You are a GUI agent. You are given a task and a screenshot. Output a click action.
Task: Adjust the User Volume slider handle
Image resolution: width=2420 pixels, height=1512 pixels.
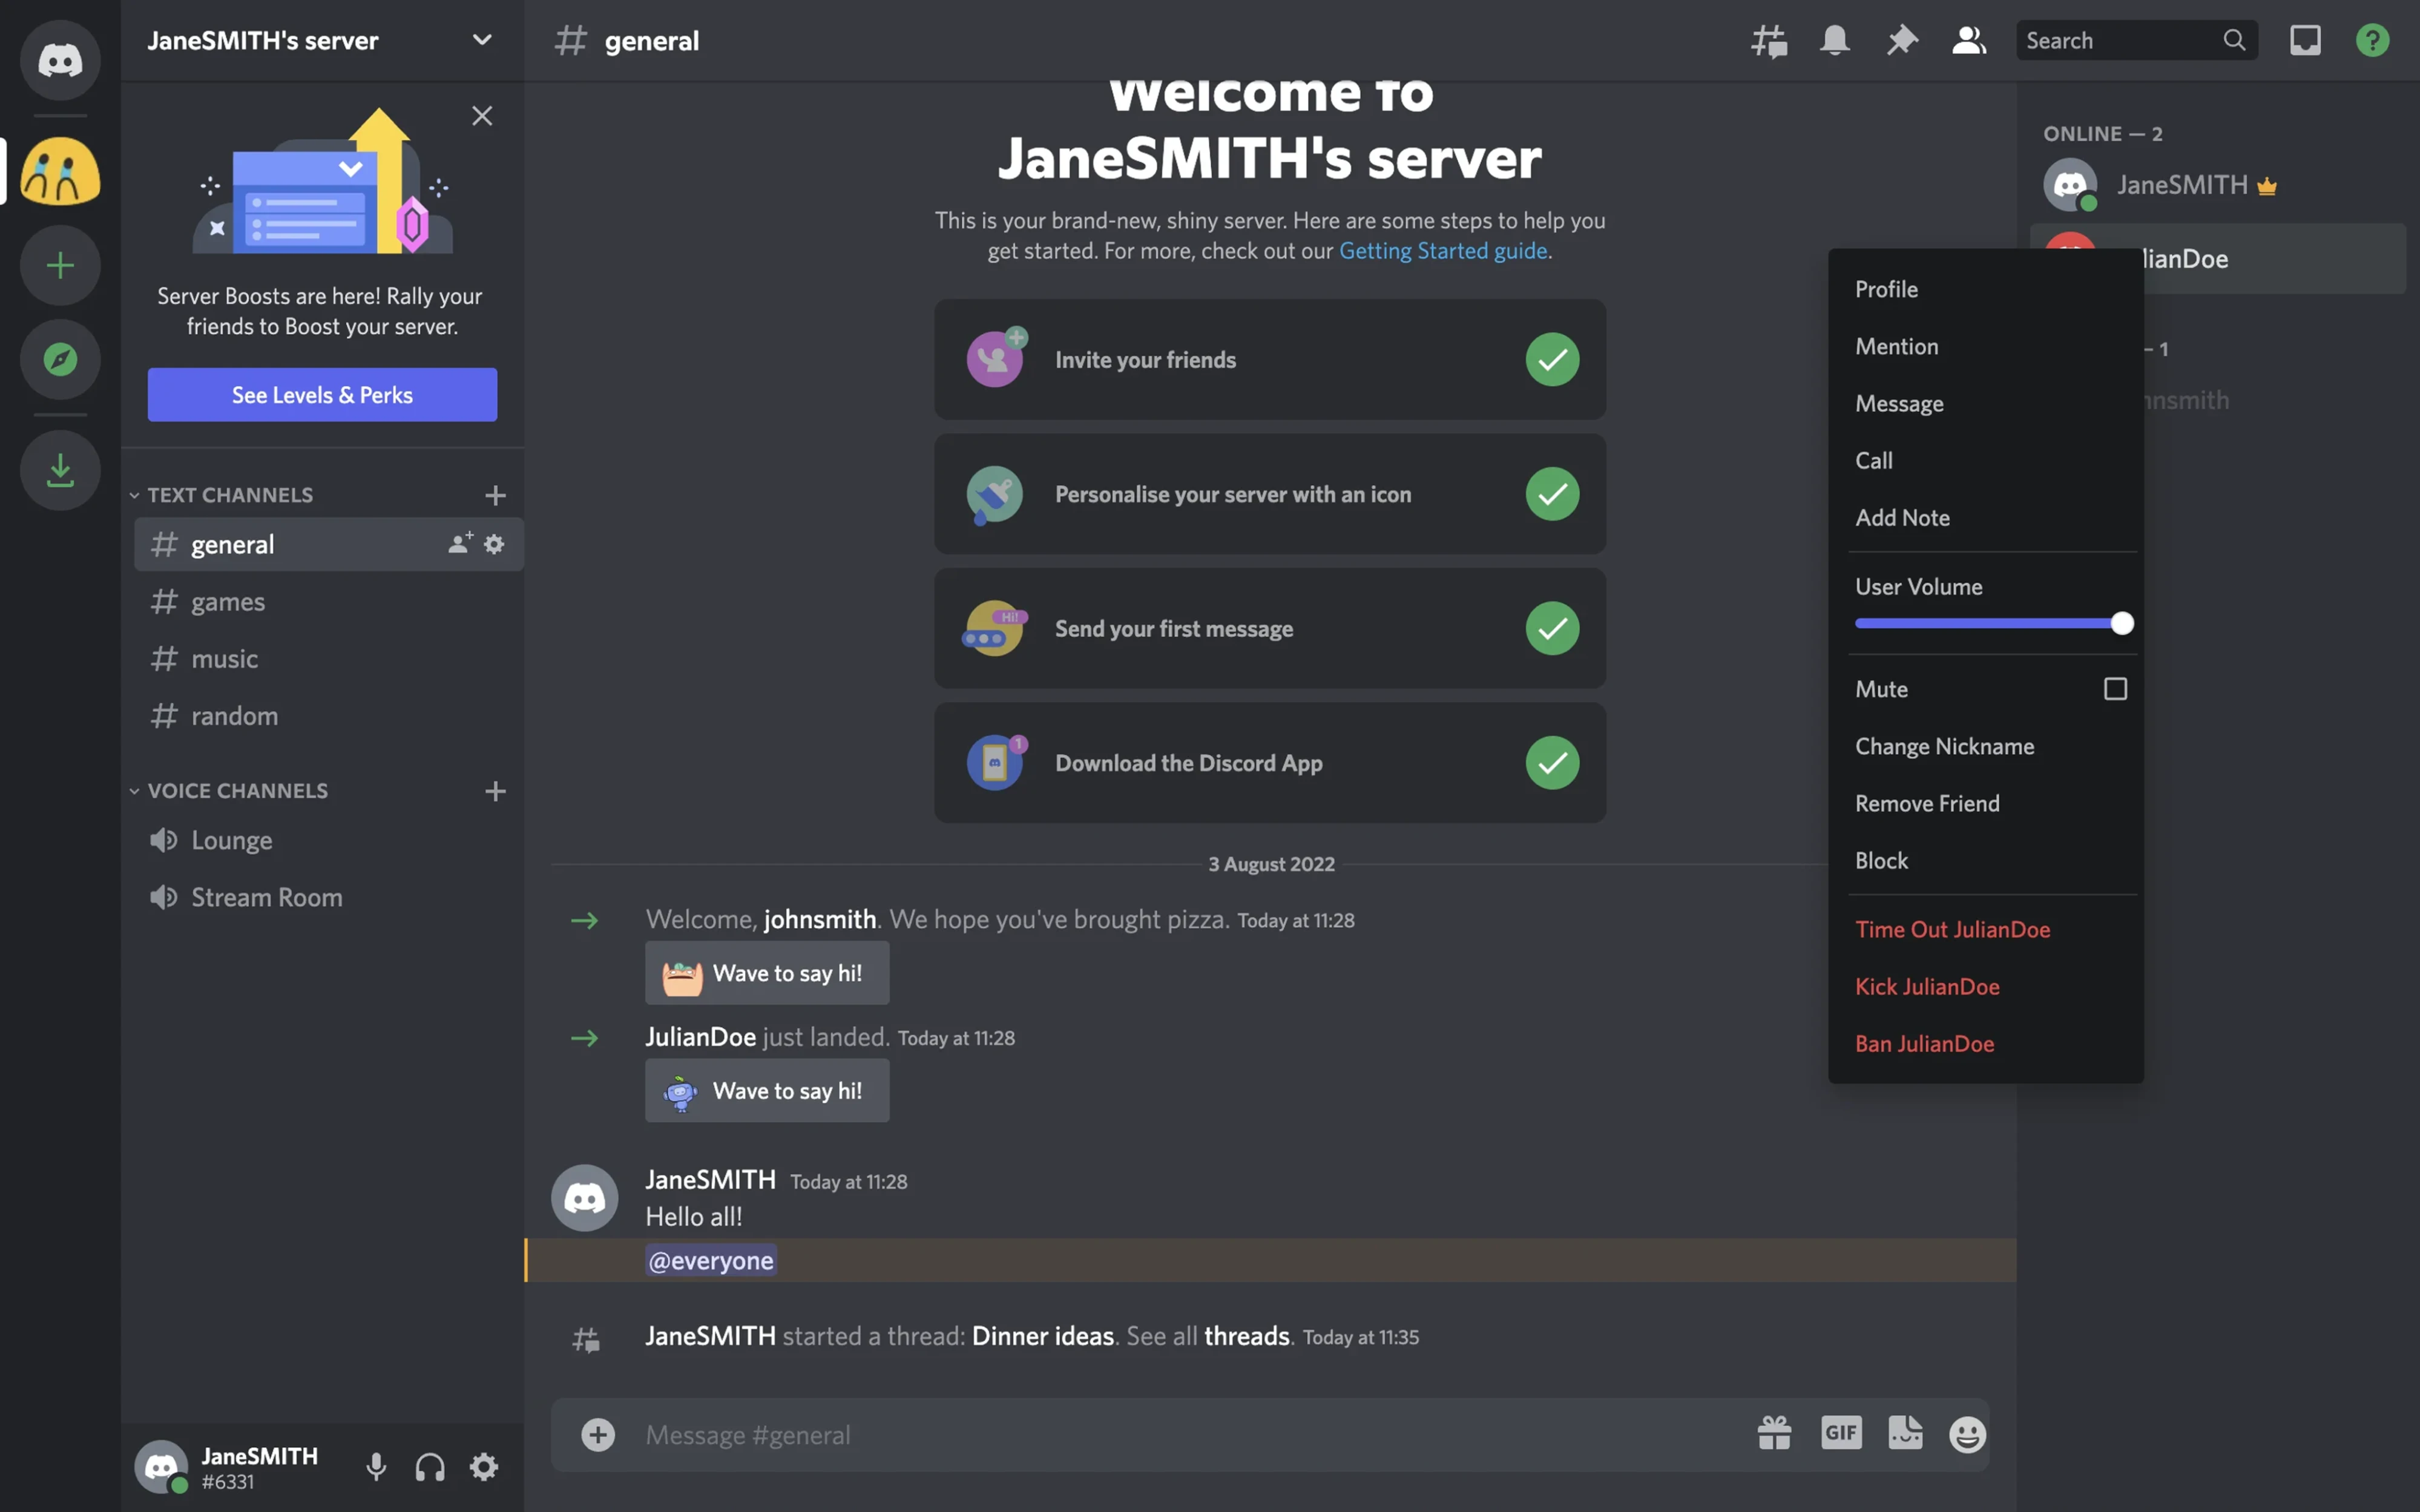point(2121,623)
